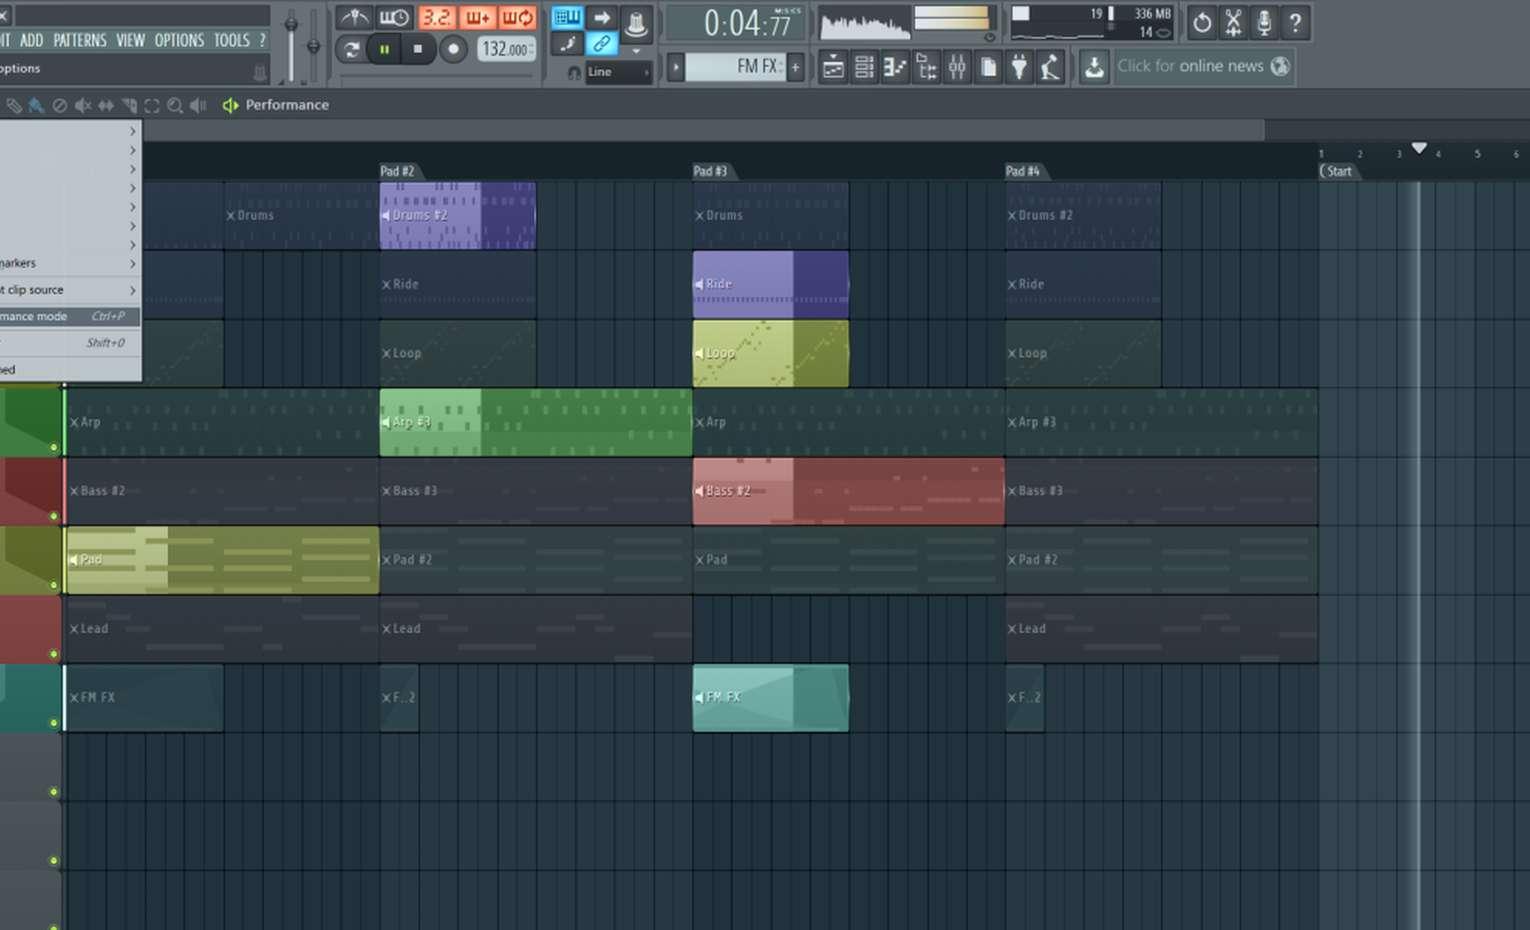This screenshot has width=1530, height=930.
Task: Toggle loop recording button
Action: pos(517,17)
